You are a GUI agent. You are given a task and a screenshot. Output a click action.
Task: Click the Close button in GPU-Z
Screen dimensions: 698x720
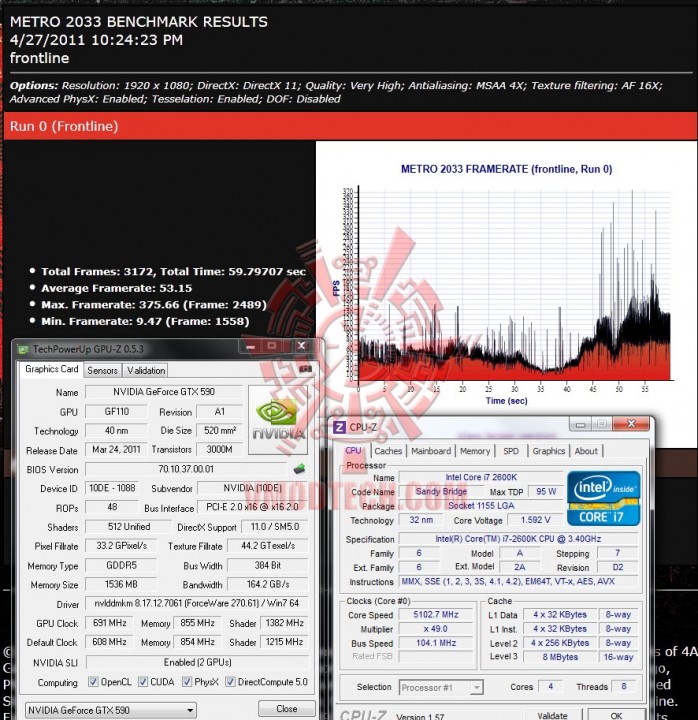coord(287,709)
